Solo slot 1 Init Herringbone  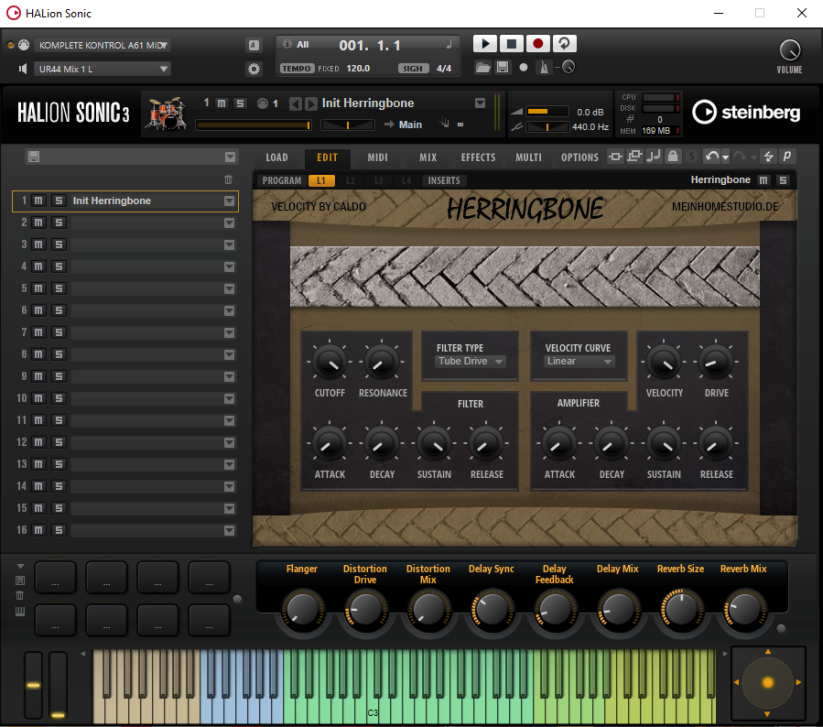pos(58,201)
